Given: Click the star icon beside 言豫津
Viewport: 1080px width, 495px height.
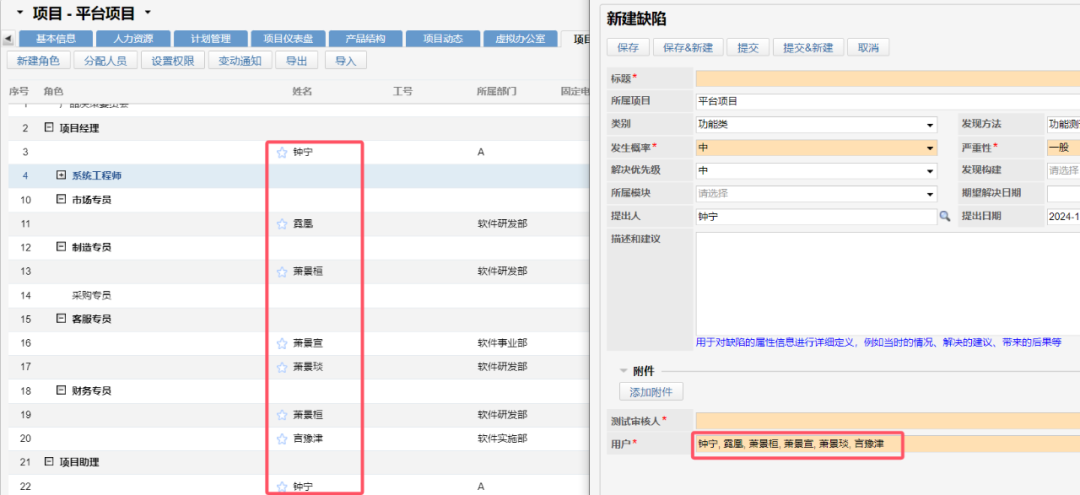Looking at the screenshot, I should pyautogui.click(x=282, y=439).
